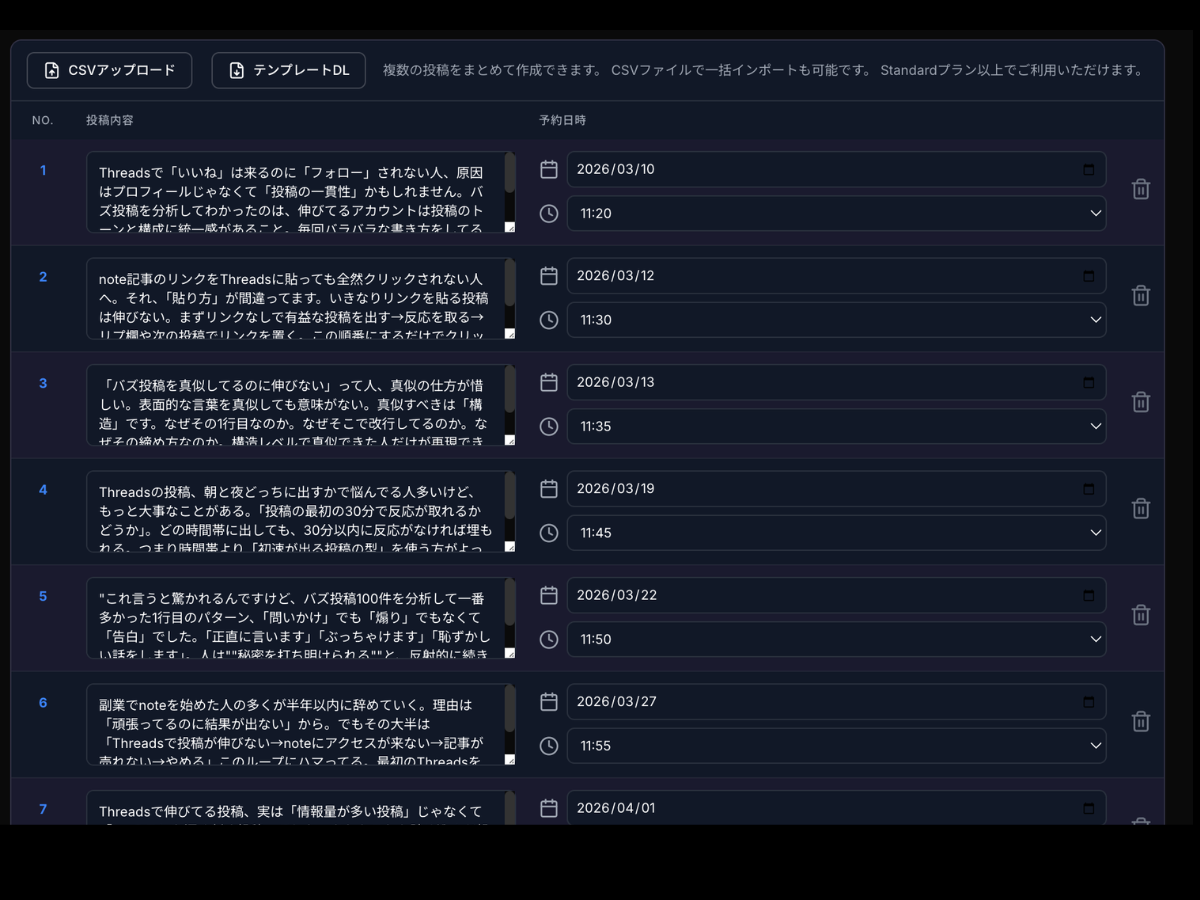
Task: Delete the 2026/03/27 entry with trash icon
Action: tap(1140, 721)
